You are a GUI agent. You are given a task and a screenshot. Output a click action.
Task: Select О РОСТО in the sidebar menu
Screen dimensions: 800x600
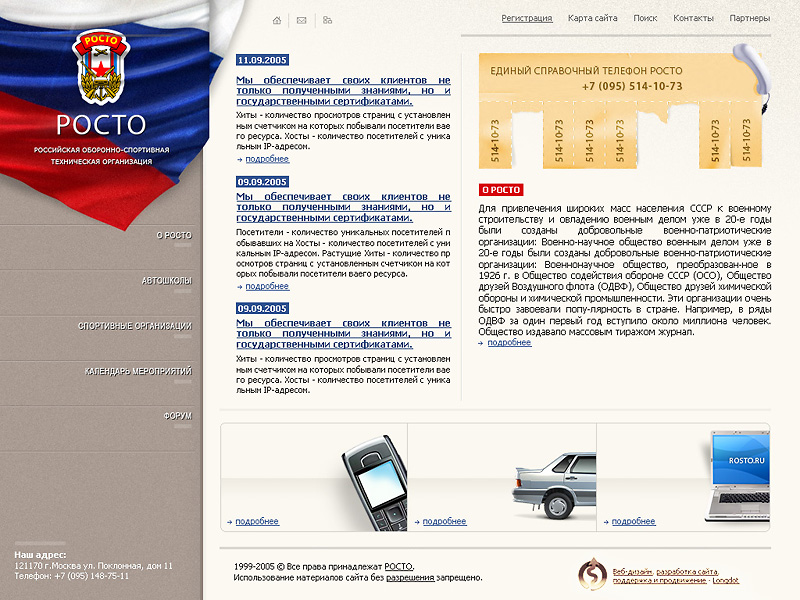point(174,235)
